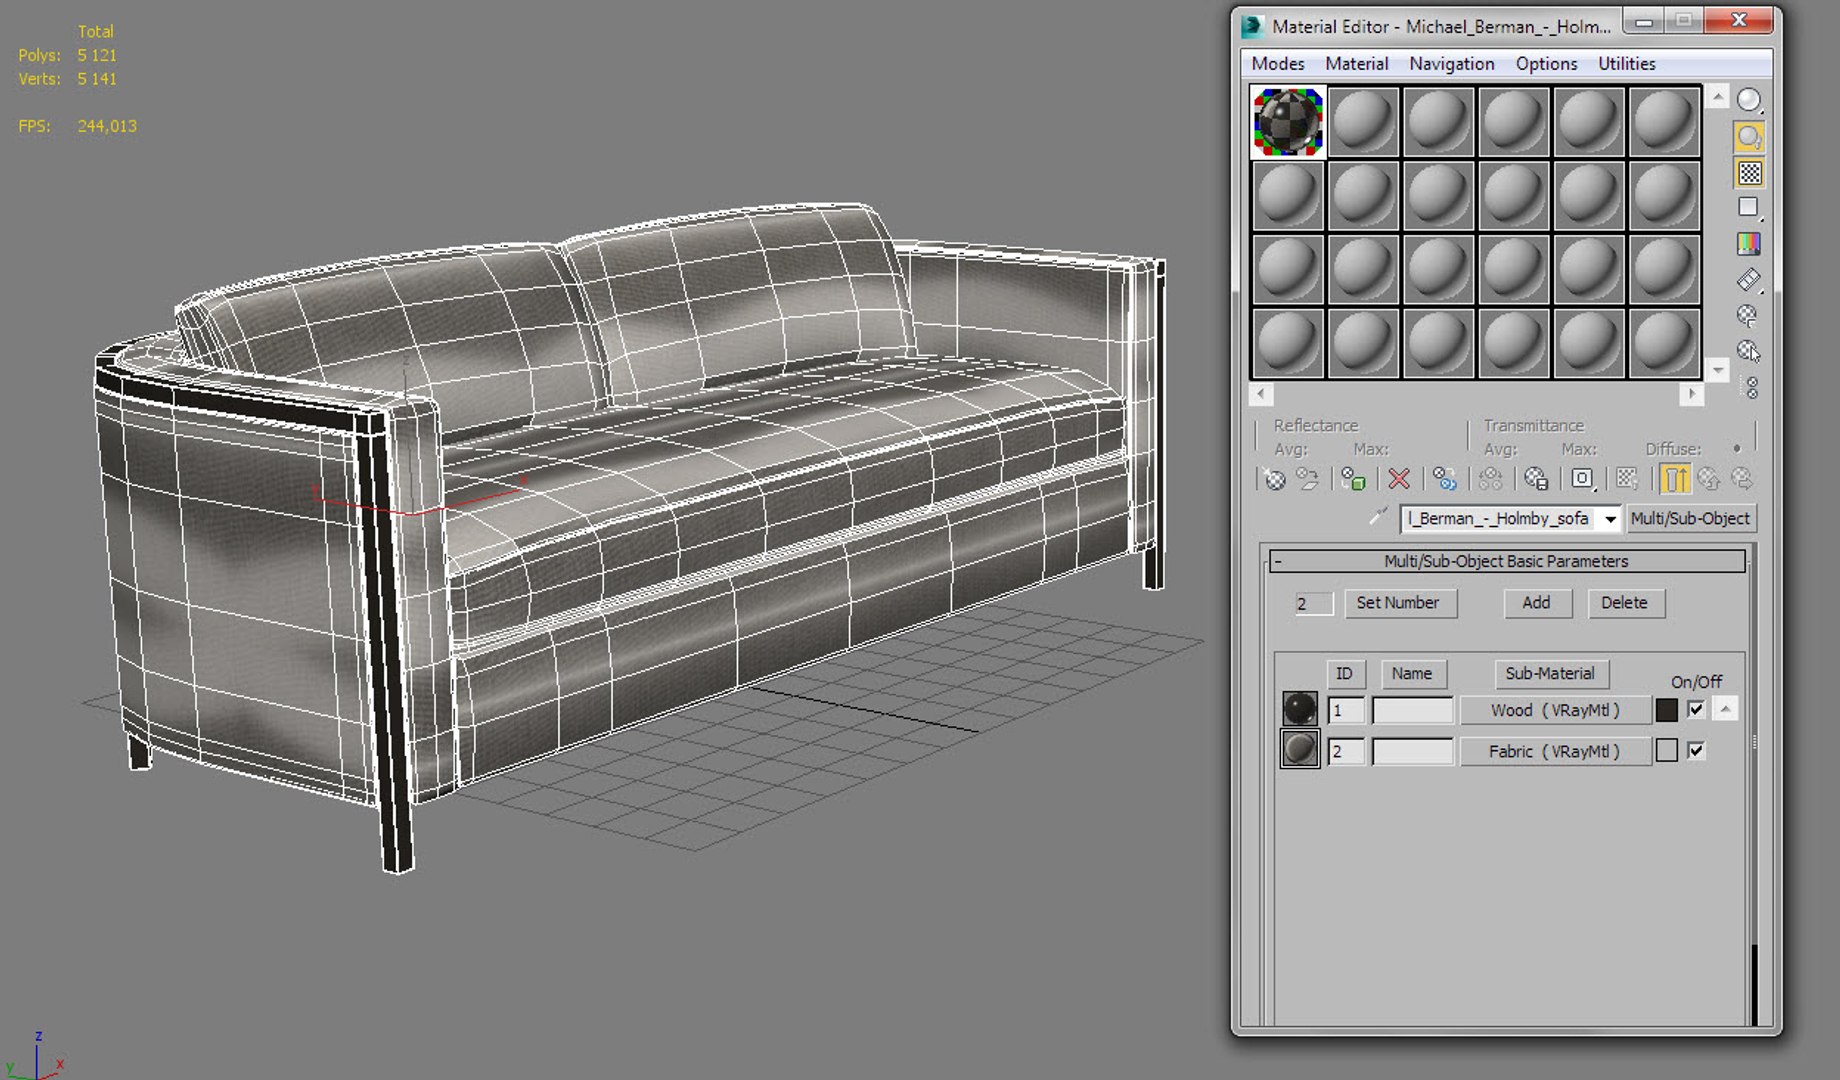
Task: Click the Make Material Copy icon
Action: point(1444,479)
